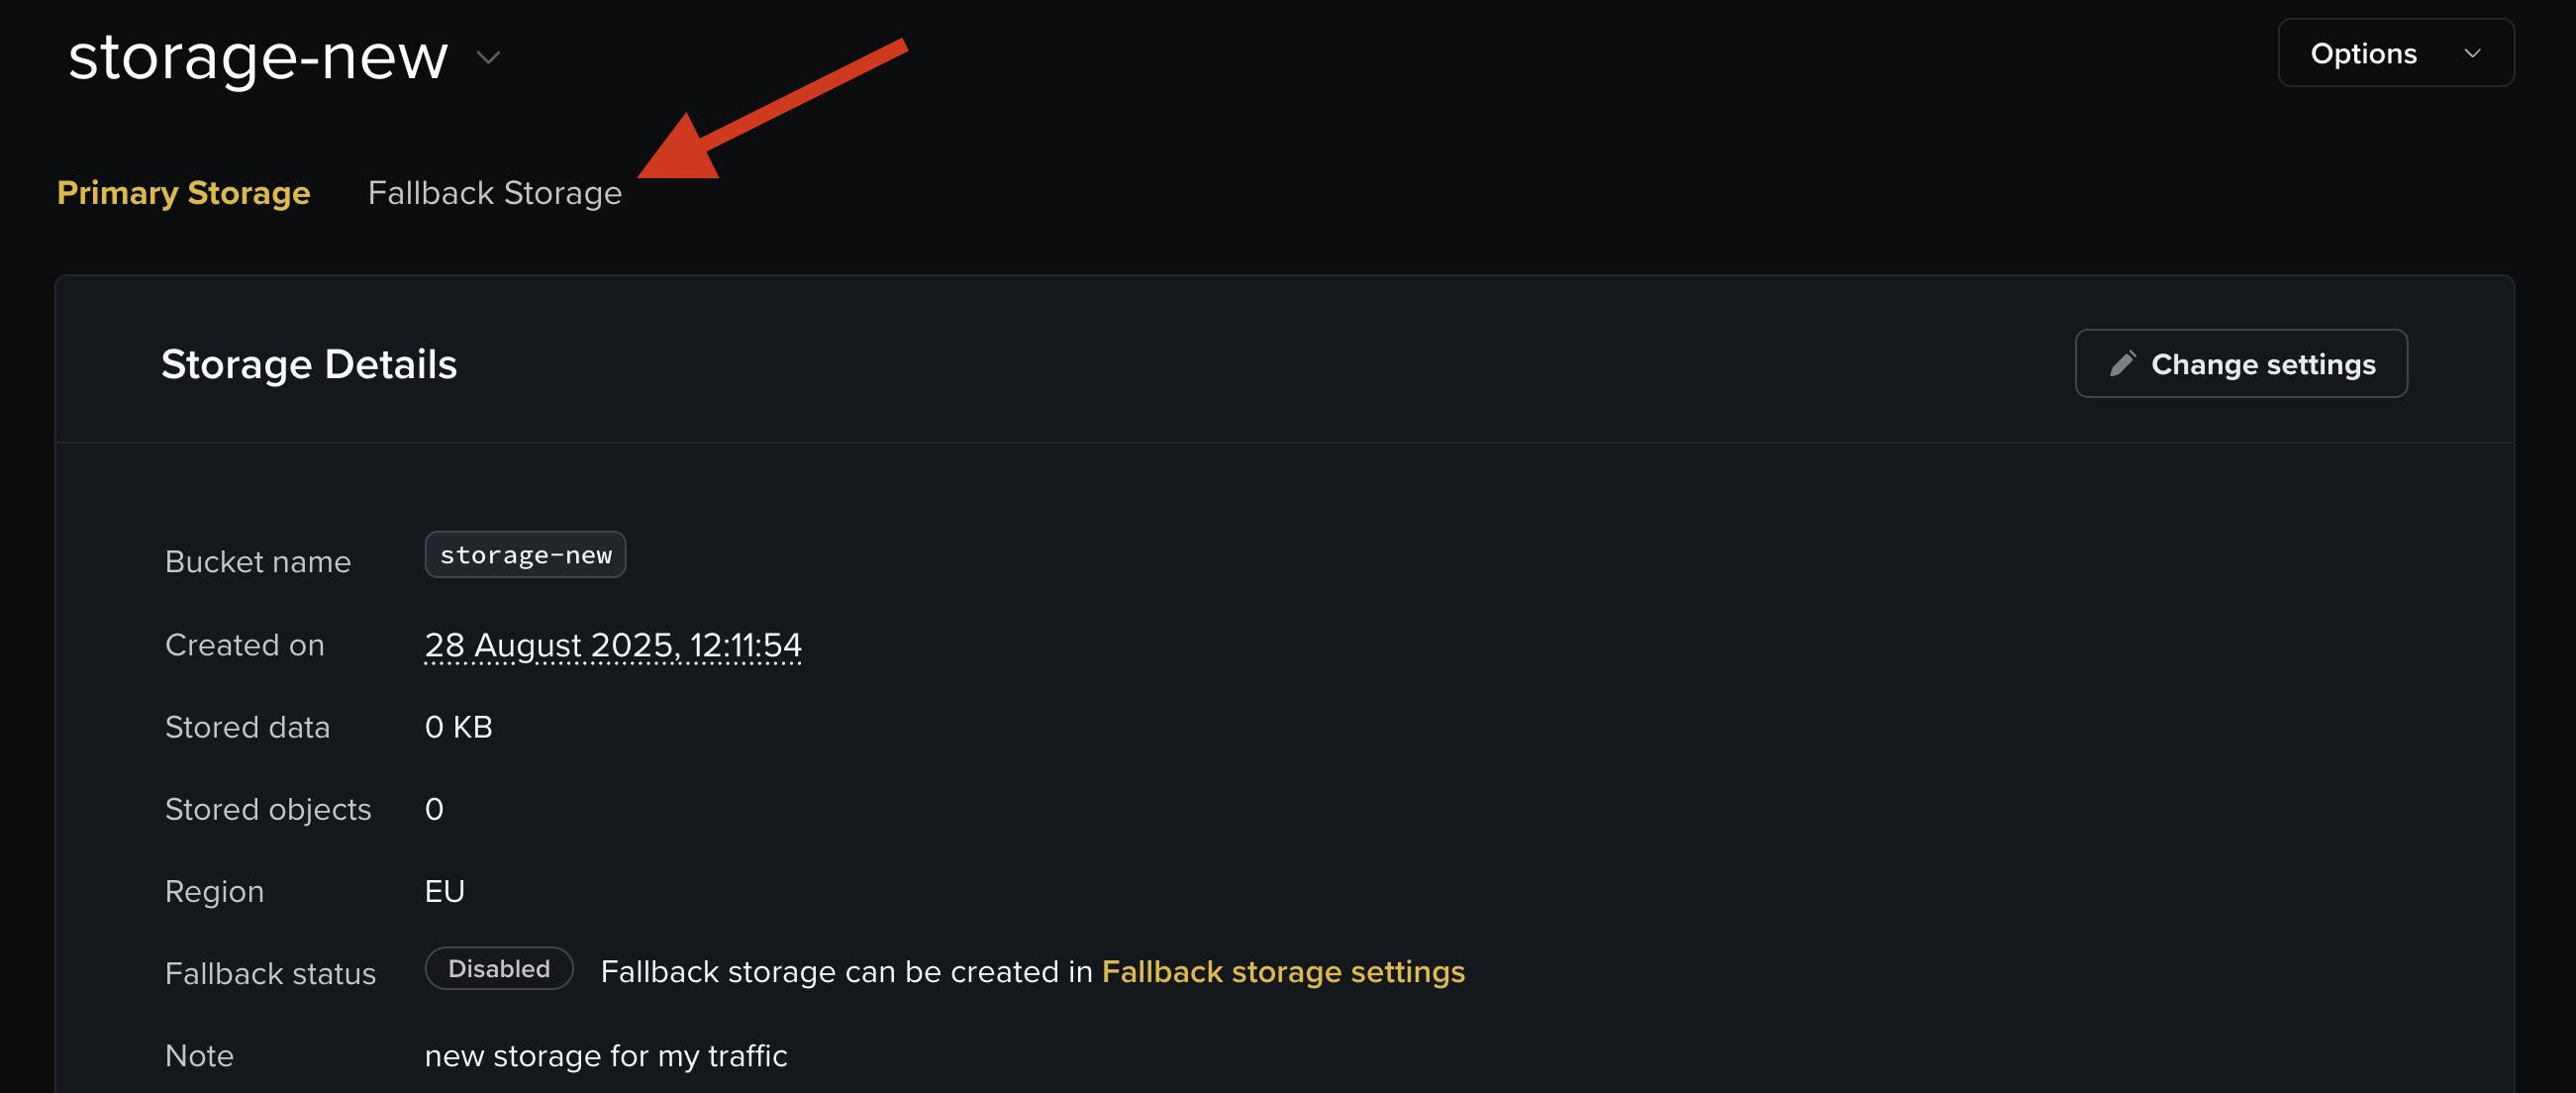Switch to the Fallback Storage tab
Viewport: 2576px width, 1093px height.
click(494, 193)
